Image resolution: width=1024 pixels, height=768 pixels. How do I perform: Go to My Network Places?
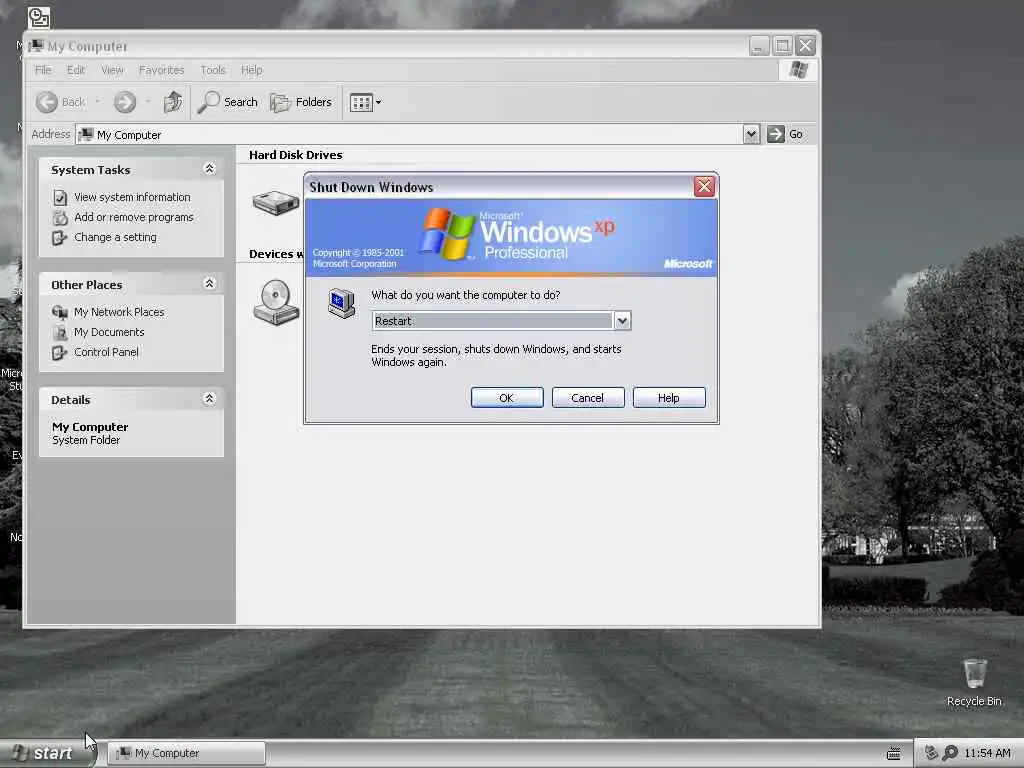(x=120, y=312)
